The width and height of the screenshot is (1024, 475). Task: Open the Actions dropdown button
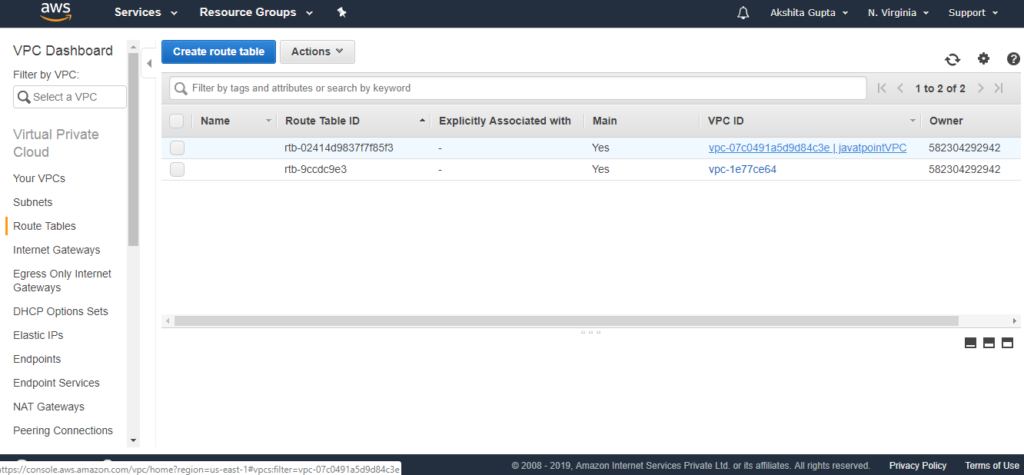317,52
